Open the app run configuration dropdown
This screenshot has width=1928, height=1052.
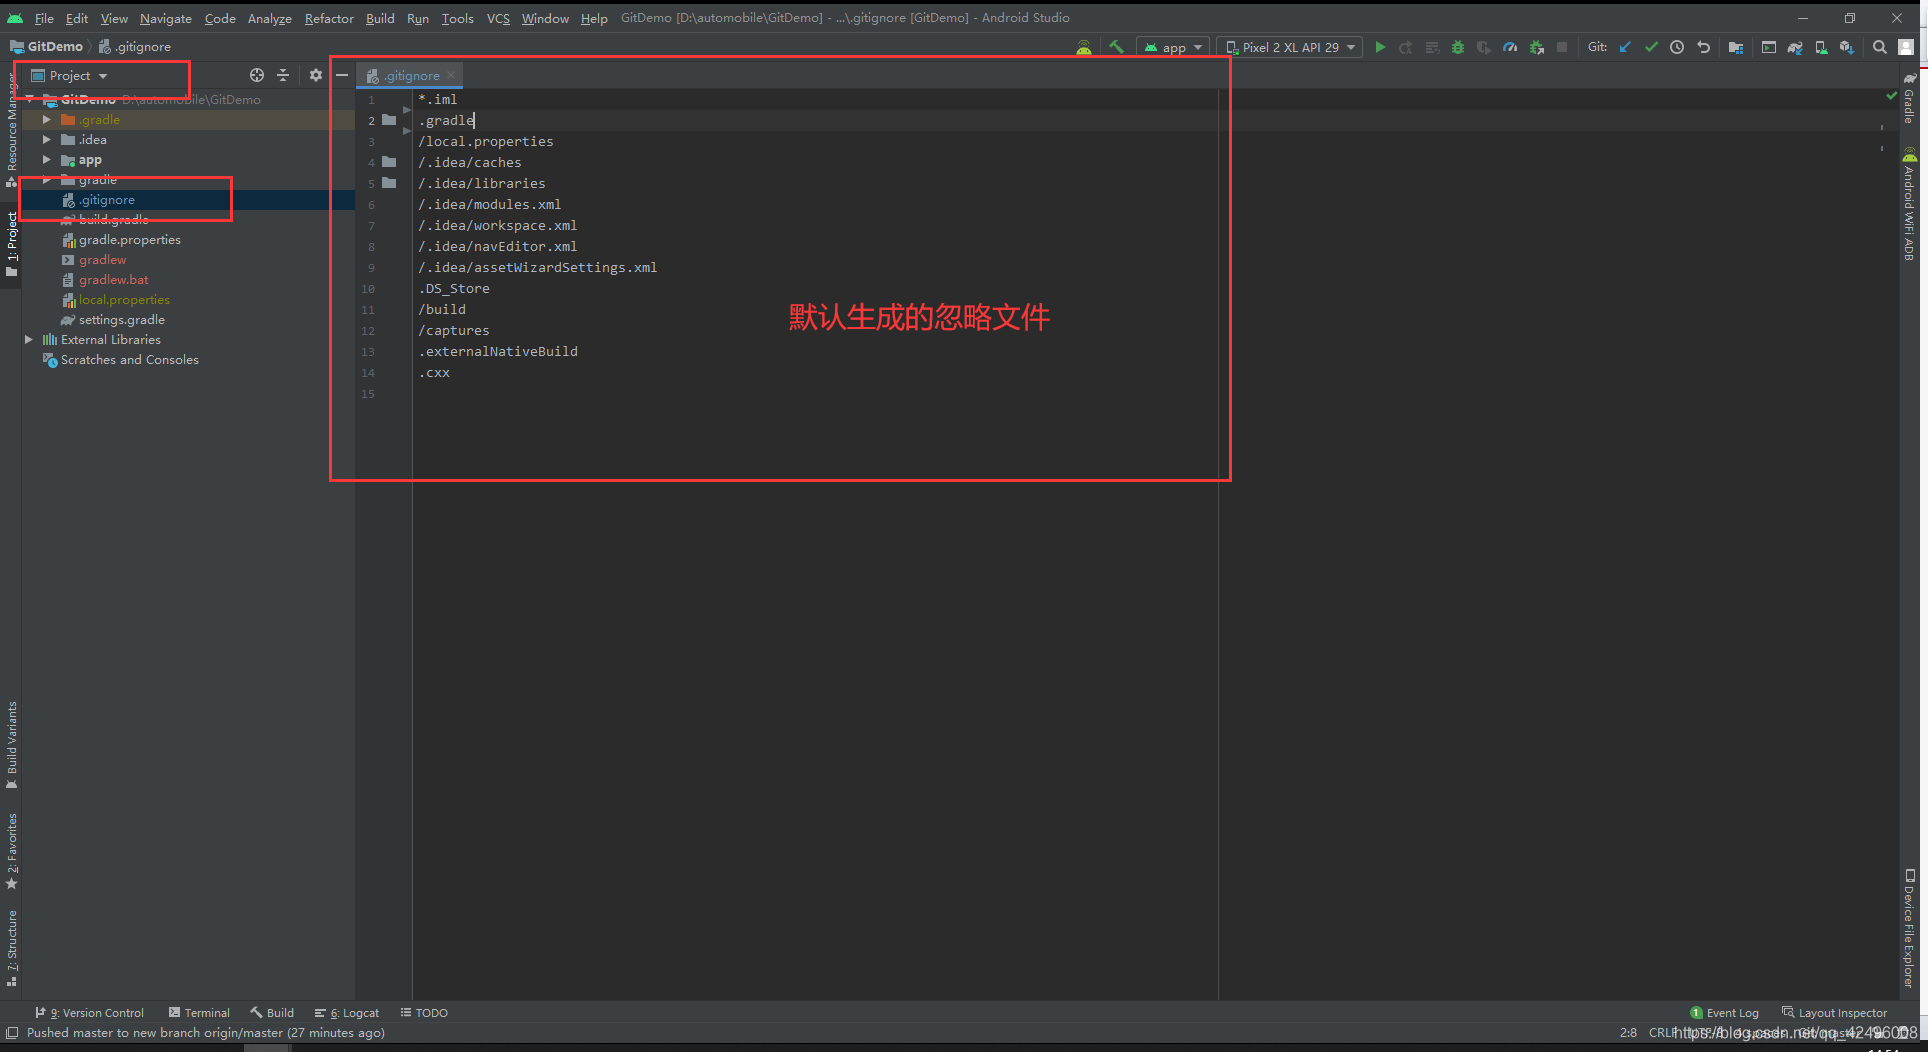click(x=1172, y=47)
